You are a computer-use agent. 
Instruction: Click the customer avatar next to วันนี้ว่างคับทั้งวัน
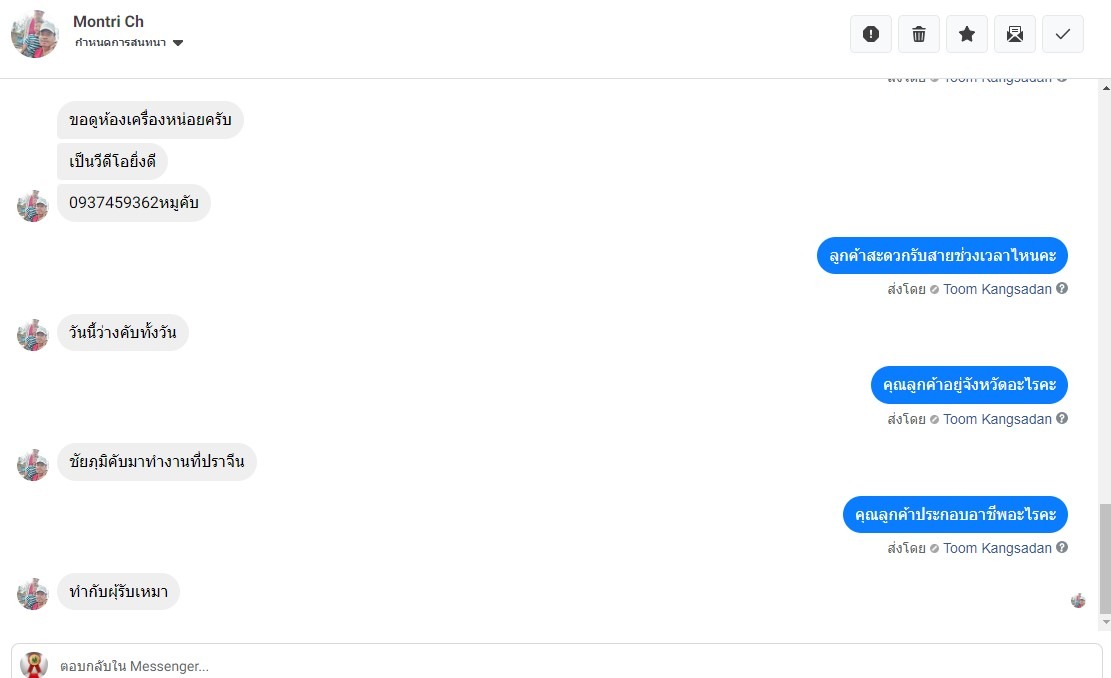click(x=33, y=334)
